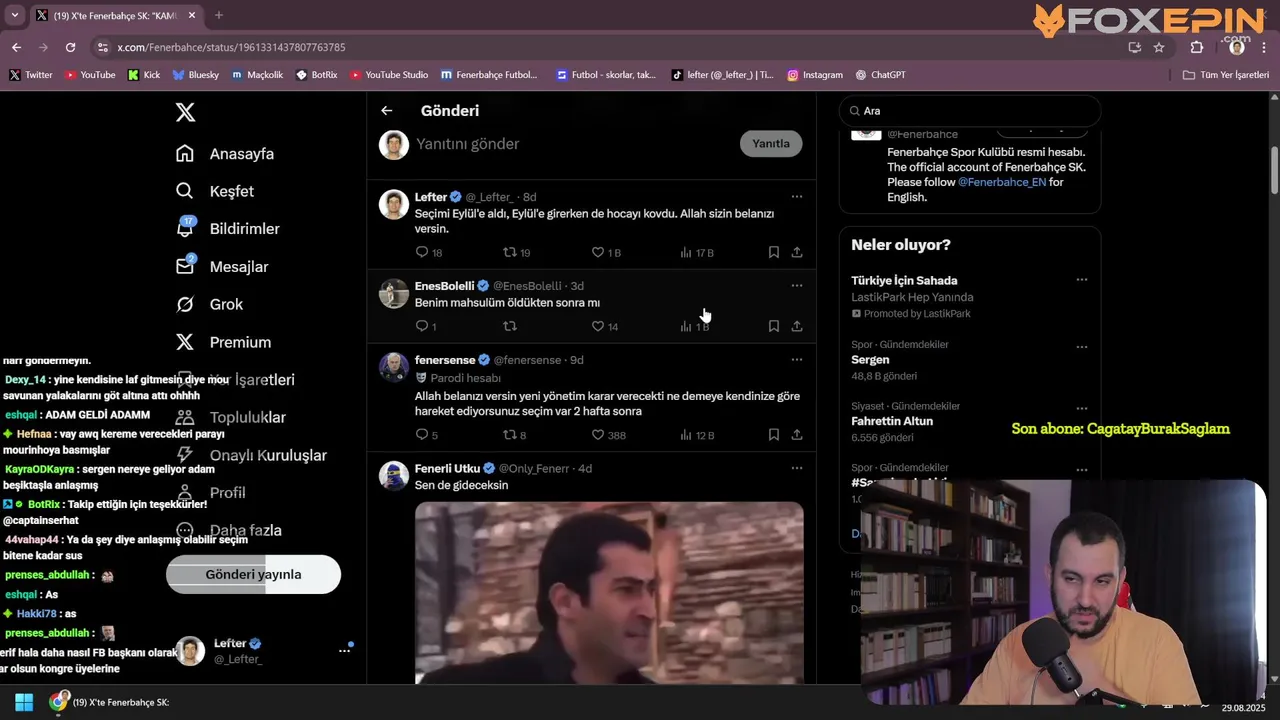This screenshot has width=1280, height=720.
Task: Open Keşfet explore page
Action: [215, 191]
